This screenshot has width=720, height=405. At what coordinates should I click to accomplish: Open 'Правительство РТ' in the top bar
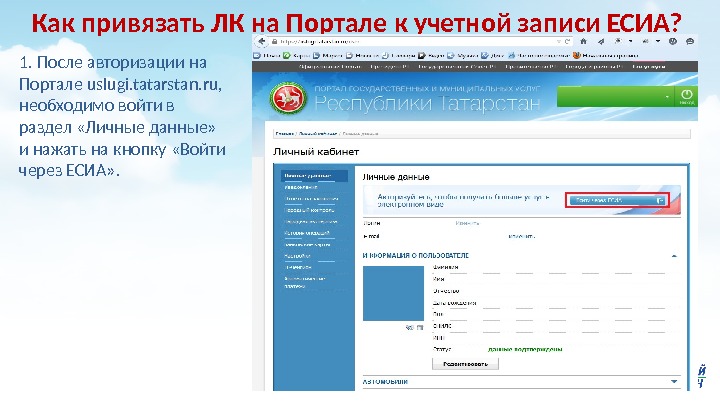(x=530, y=67)
